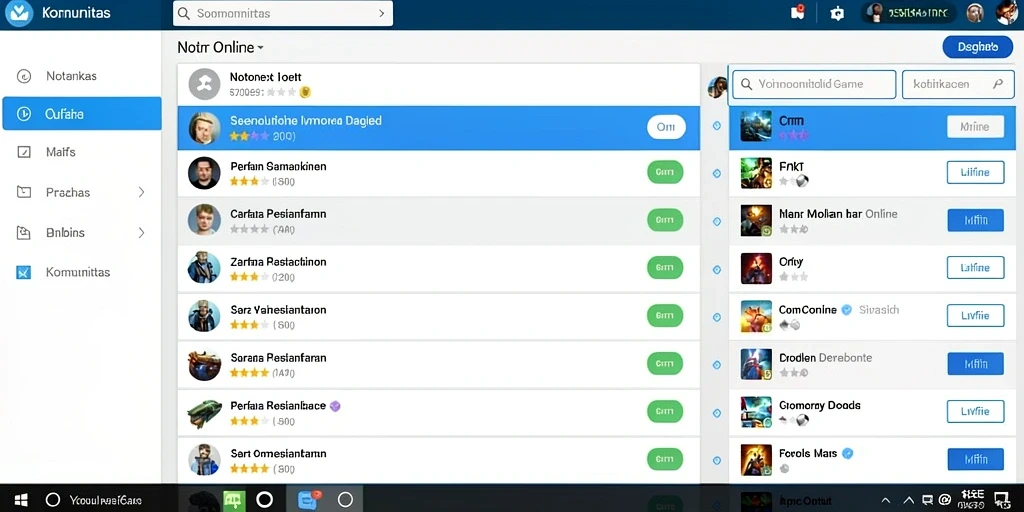This screenshot has height=512, width=1024.
Task: Click the Komunitas app logo
Action: [19, 13]
